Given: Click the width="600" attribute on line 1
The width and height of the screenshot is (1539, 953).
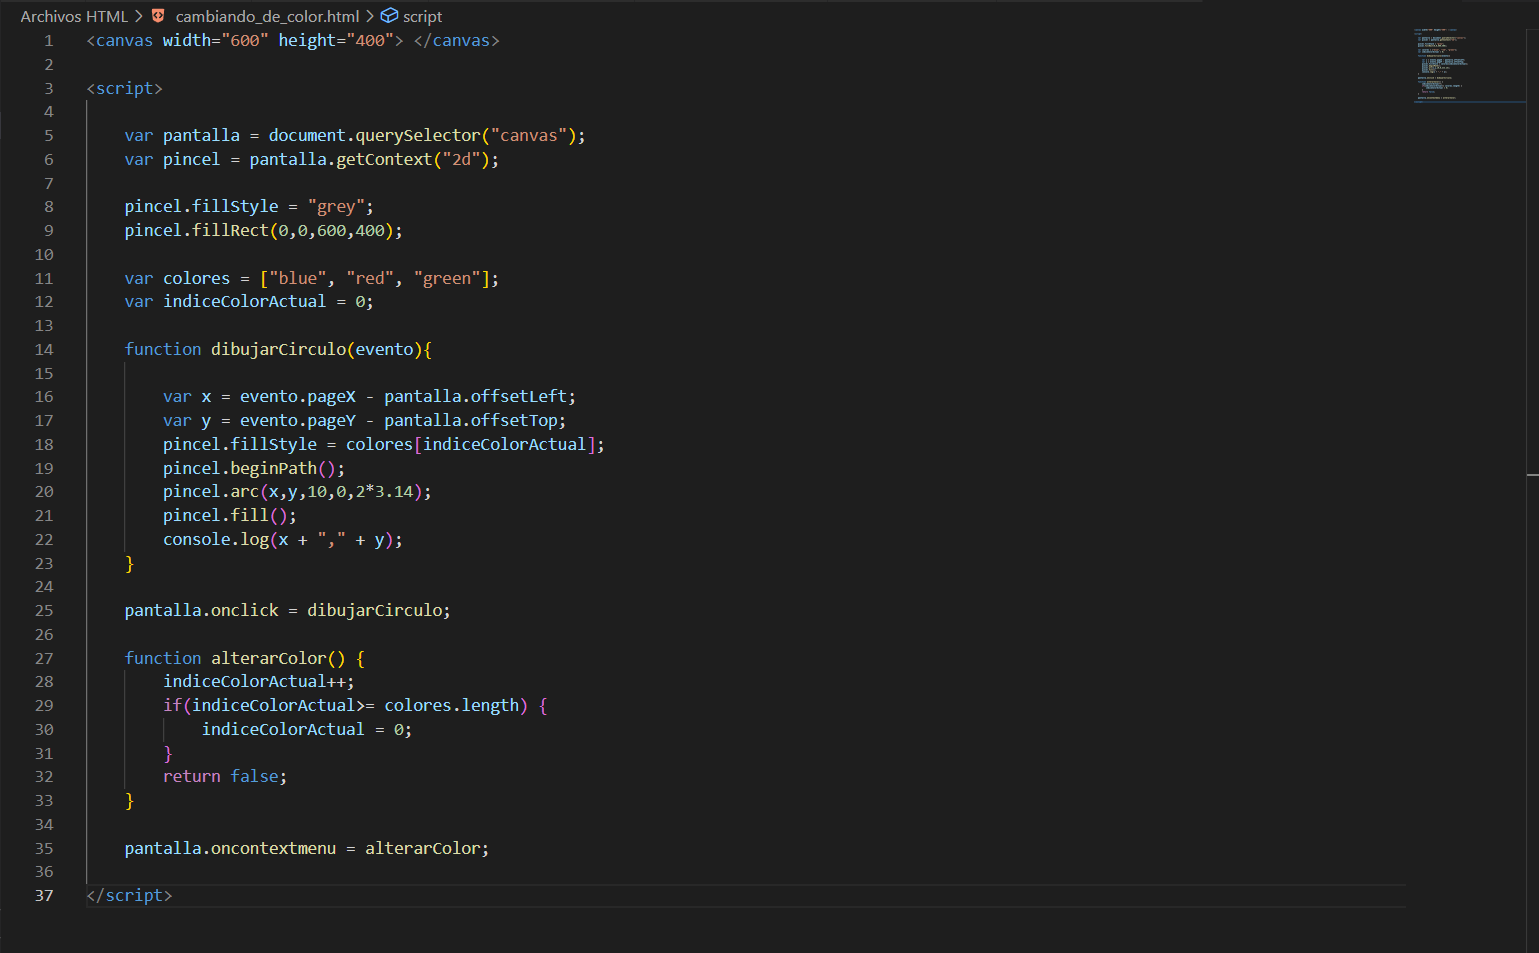Looking at the screenshot, I should pos(215,41).
